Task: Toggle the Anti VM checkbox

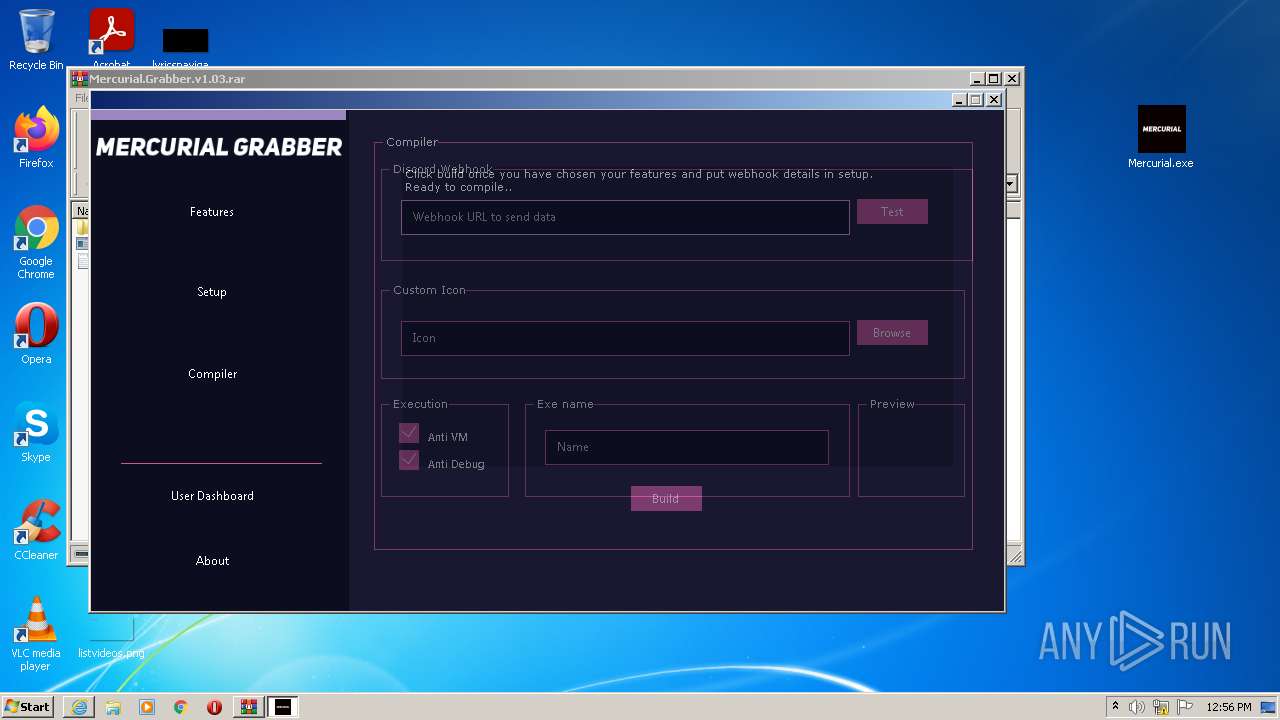Action: pos(408,433)
